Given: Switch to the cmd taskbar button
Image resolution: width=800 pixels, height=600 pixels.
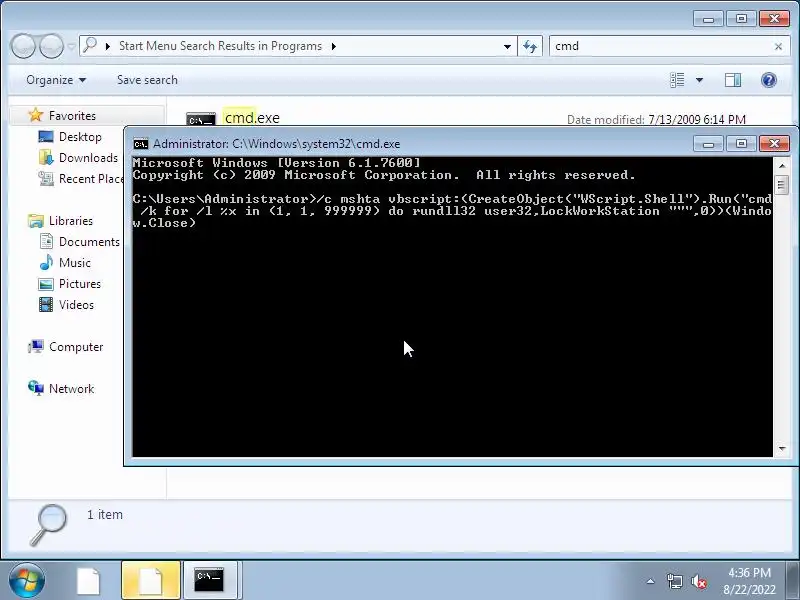Looking at the screenshot, I should [210, 580].
